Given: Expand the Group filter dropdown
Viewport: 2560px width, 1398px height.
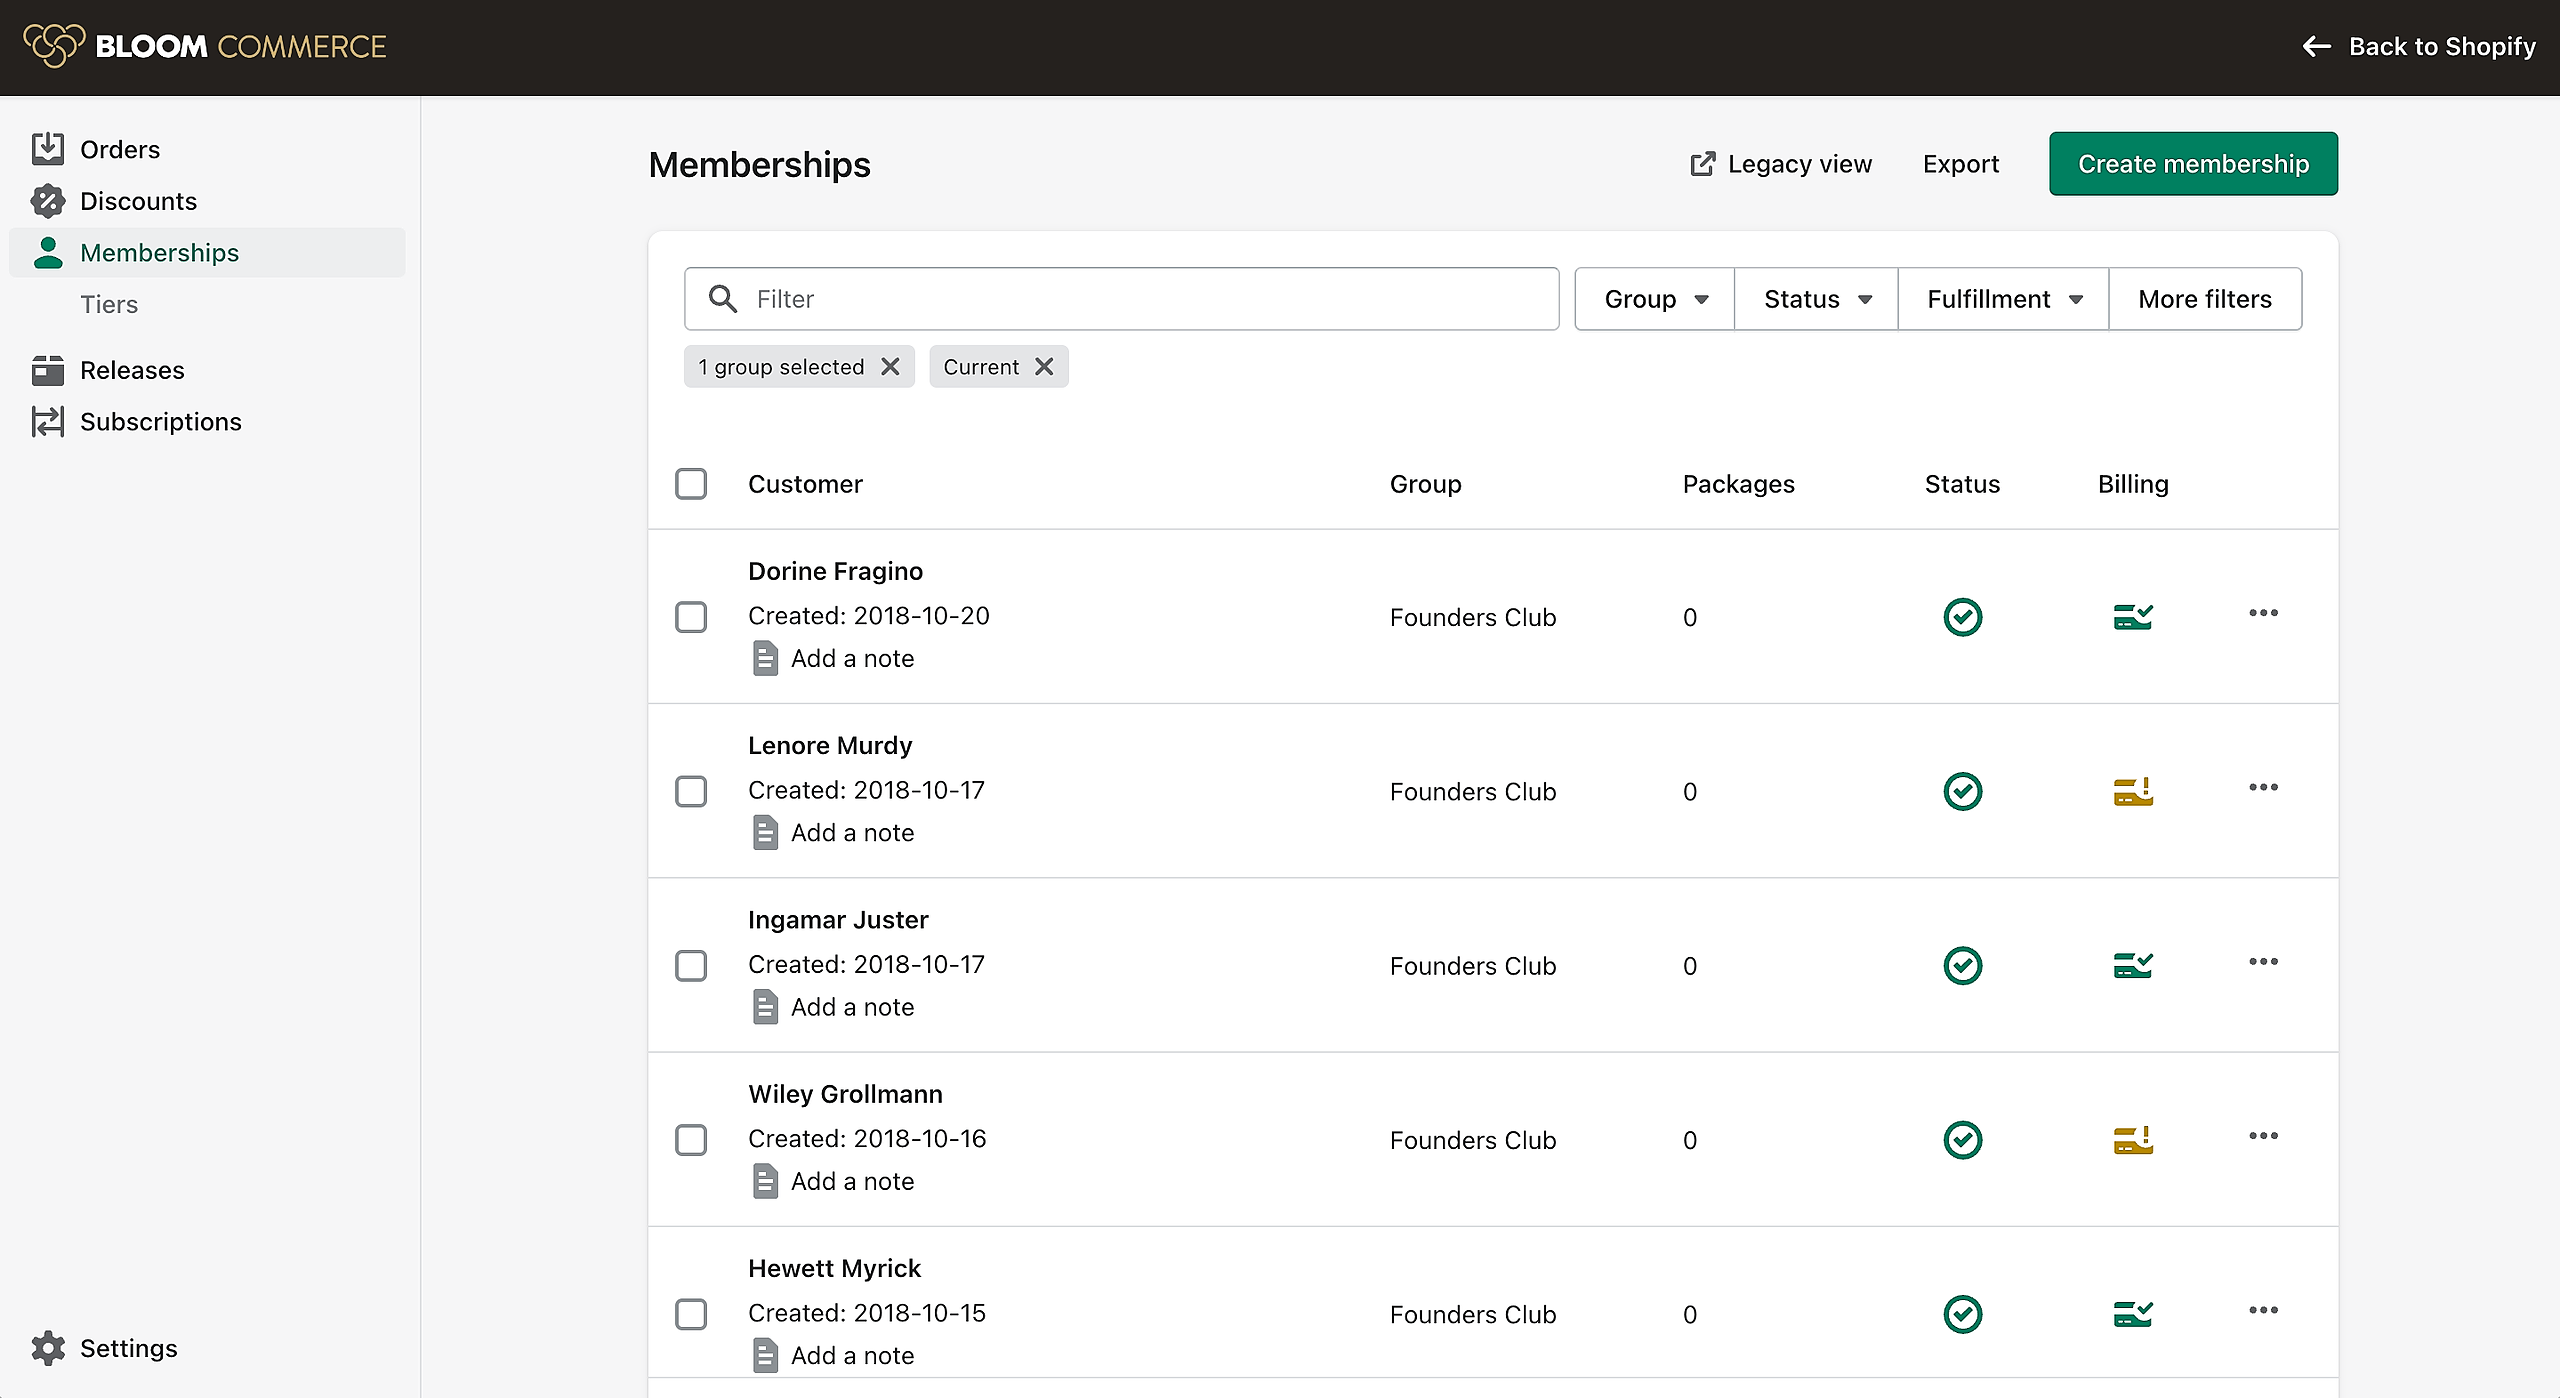Looking at the screenshot, I should [1655, 299].
